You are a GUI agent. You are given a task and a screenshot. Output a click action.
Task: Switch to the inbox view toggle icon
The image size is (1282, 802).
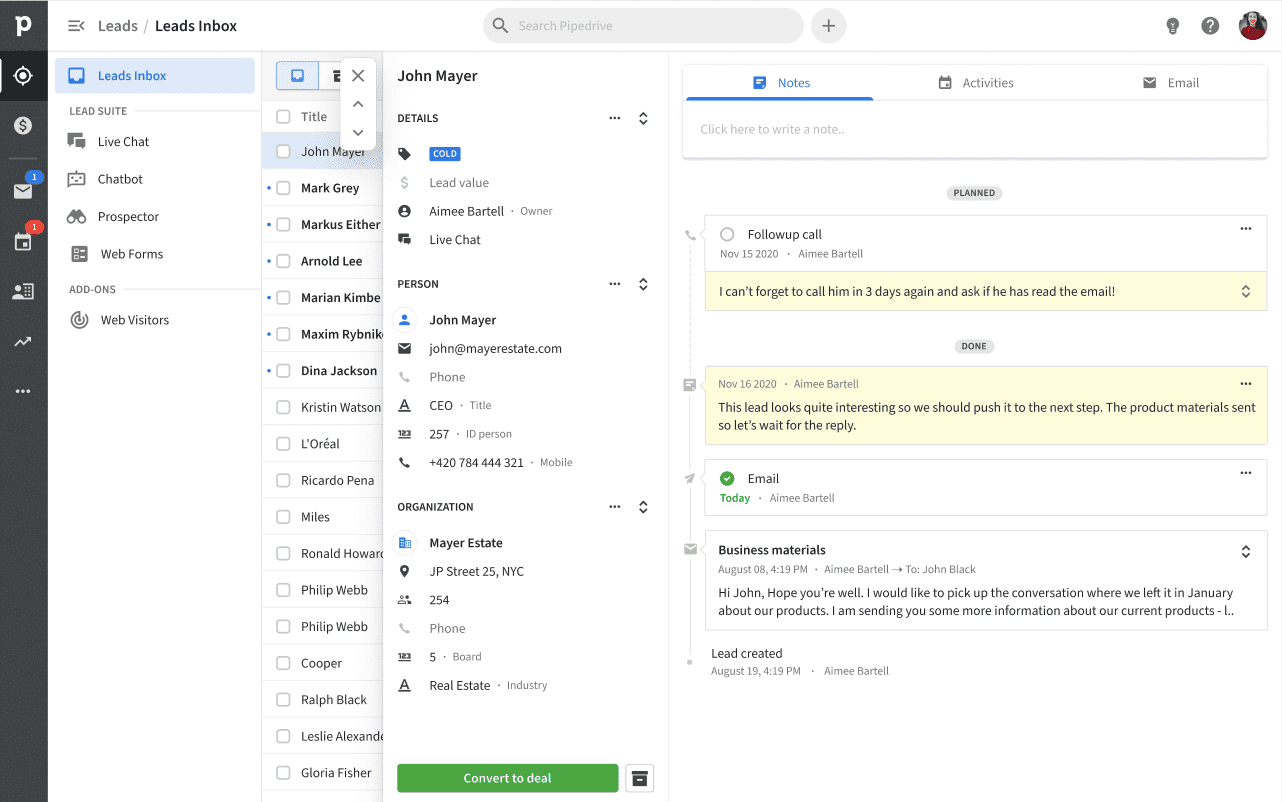tap(297, 75)
